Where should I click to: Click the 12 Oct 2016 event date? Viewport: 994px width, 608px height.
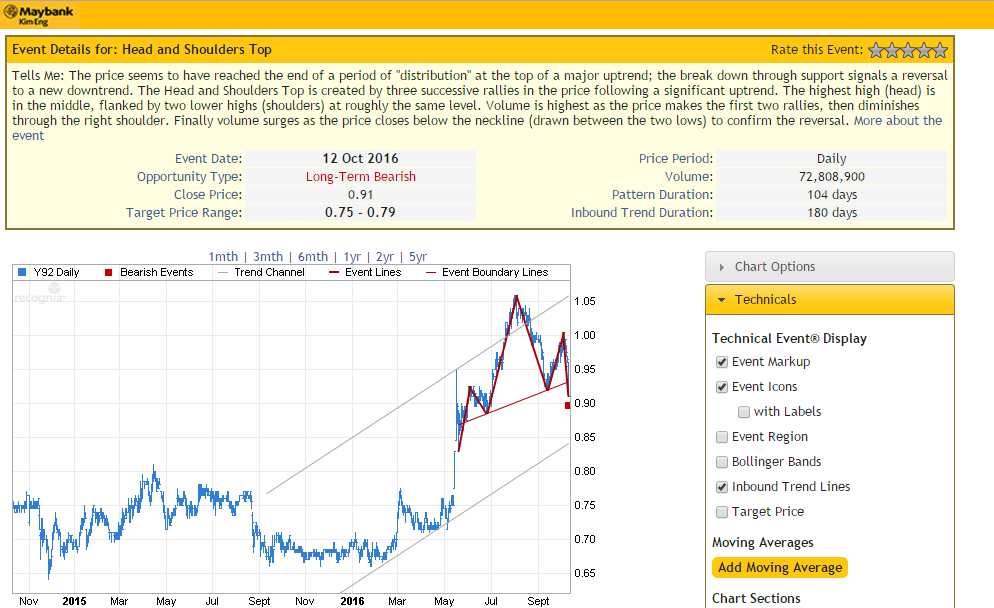(361, 158)
